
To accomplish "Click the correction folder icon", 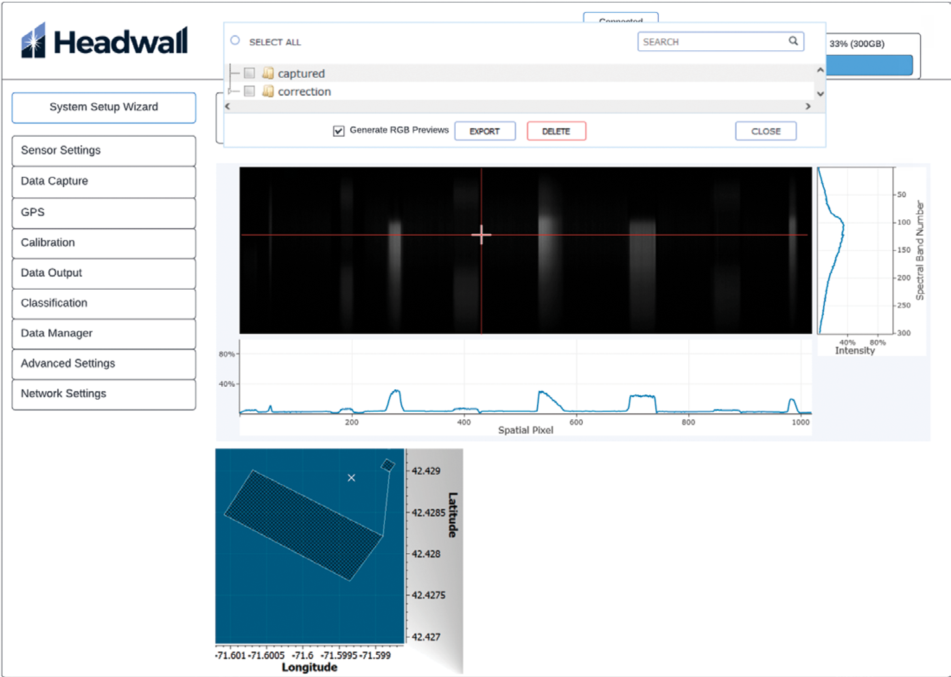I will (x=268, y=92).
